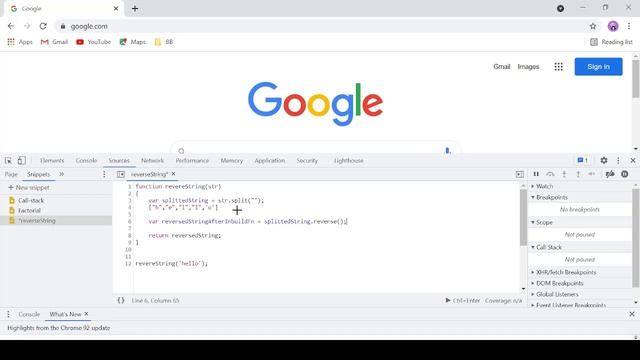This screenshot has height=360, width=640.
Task: Run snippet with the Ctrl+Enter button
Action: [462, 300]
